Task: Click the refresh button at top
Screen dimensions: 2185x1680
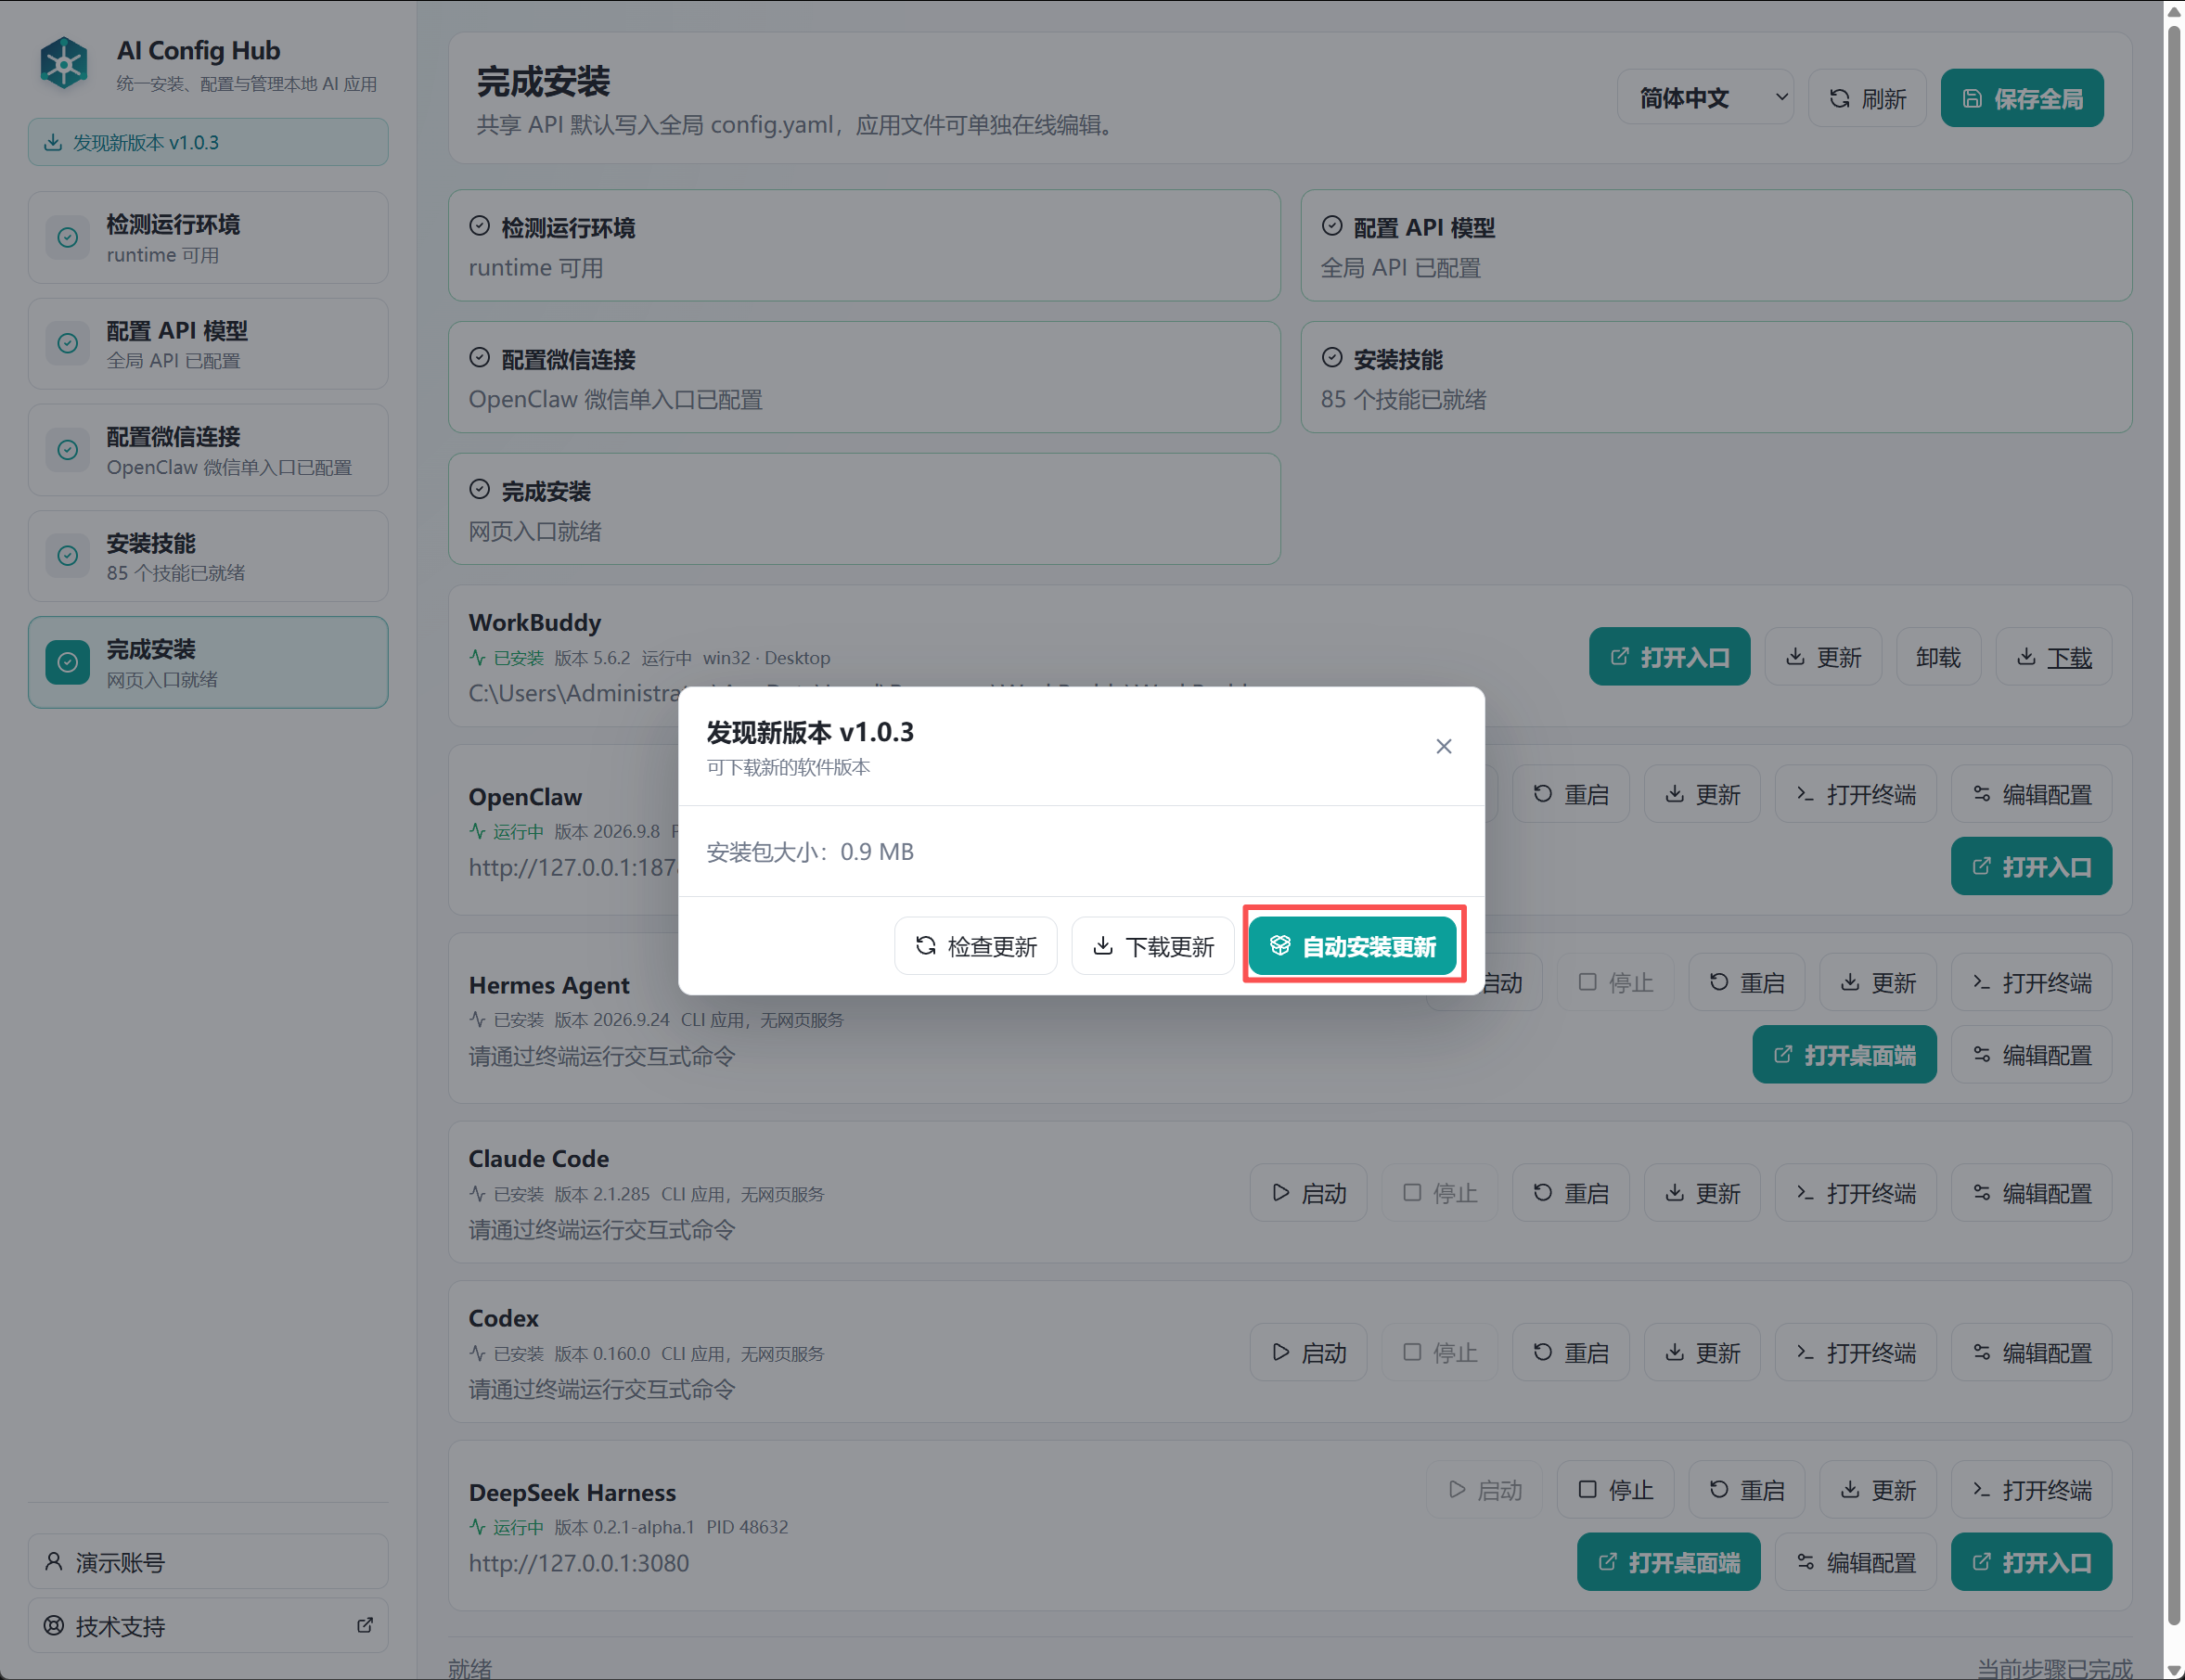Action: (1867, 98)
